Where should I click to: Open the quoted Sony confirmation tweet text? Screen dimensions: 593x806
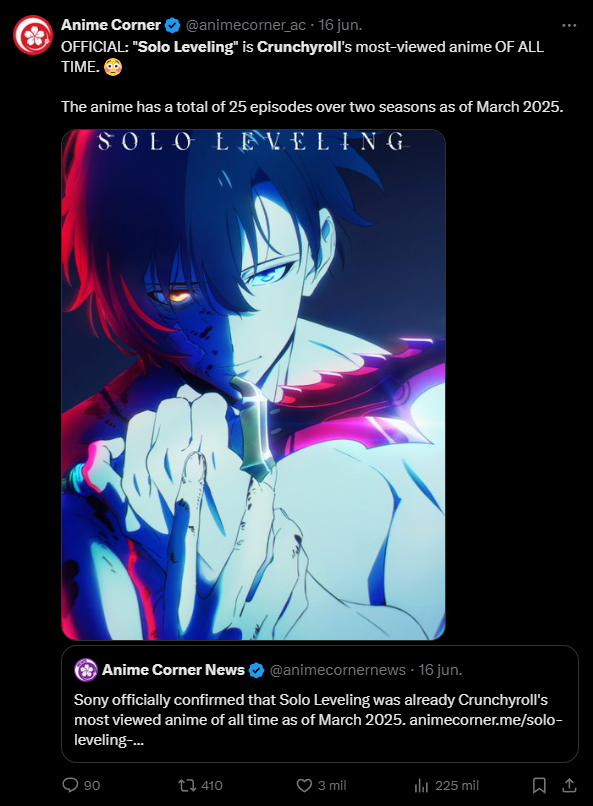coord(319,720)
